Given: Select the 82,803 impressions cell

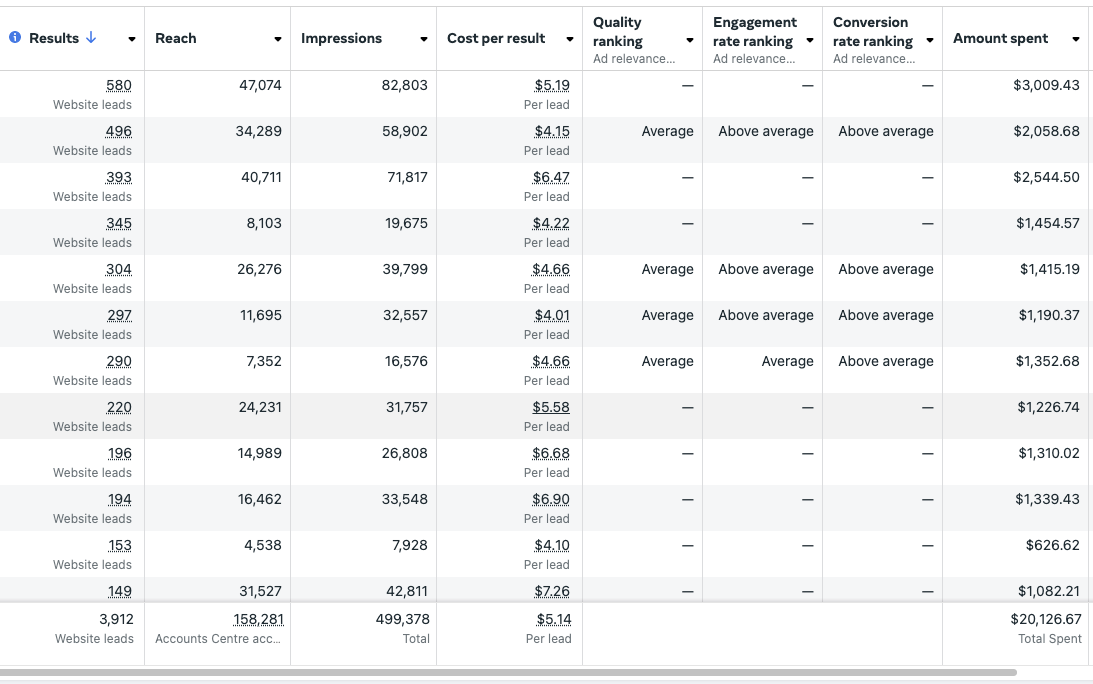Looking at the screenshot, I should coord(404,85).
